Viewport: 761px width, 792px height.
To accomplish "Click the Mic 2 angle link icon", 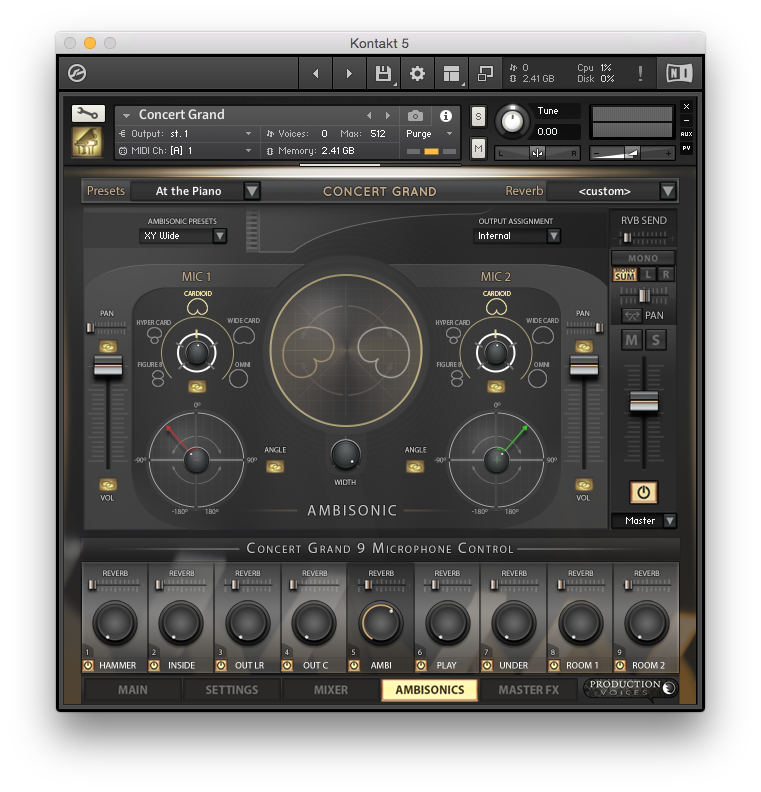I will coord(415,467).
